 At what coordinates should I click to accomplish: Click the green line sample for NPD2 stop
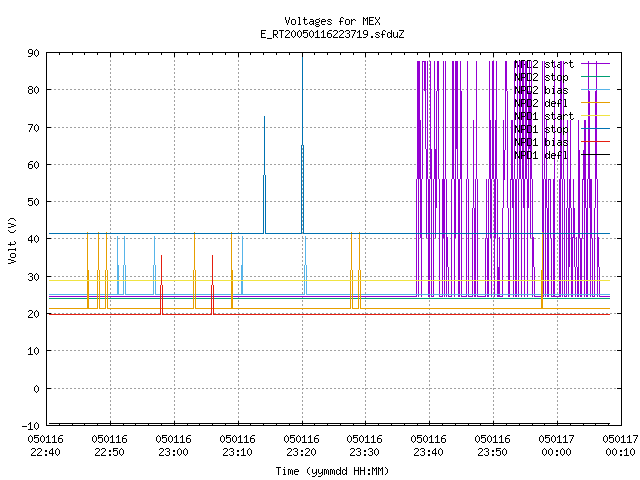[596, 77]
